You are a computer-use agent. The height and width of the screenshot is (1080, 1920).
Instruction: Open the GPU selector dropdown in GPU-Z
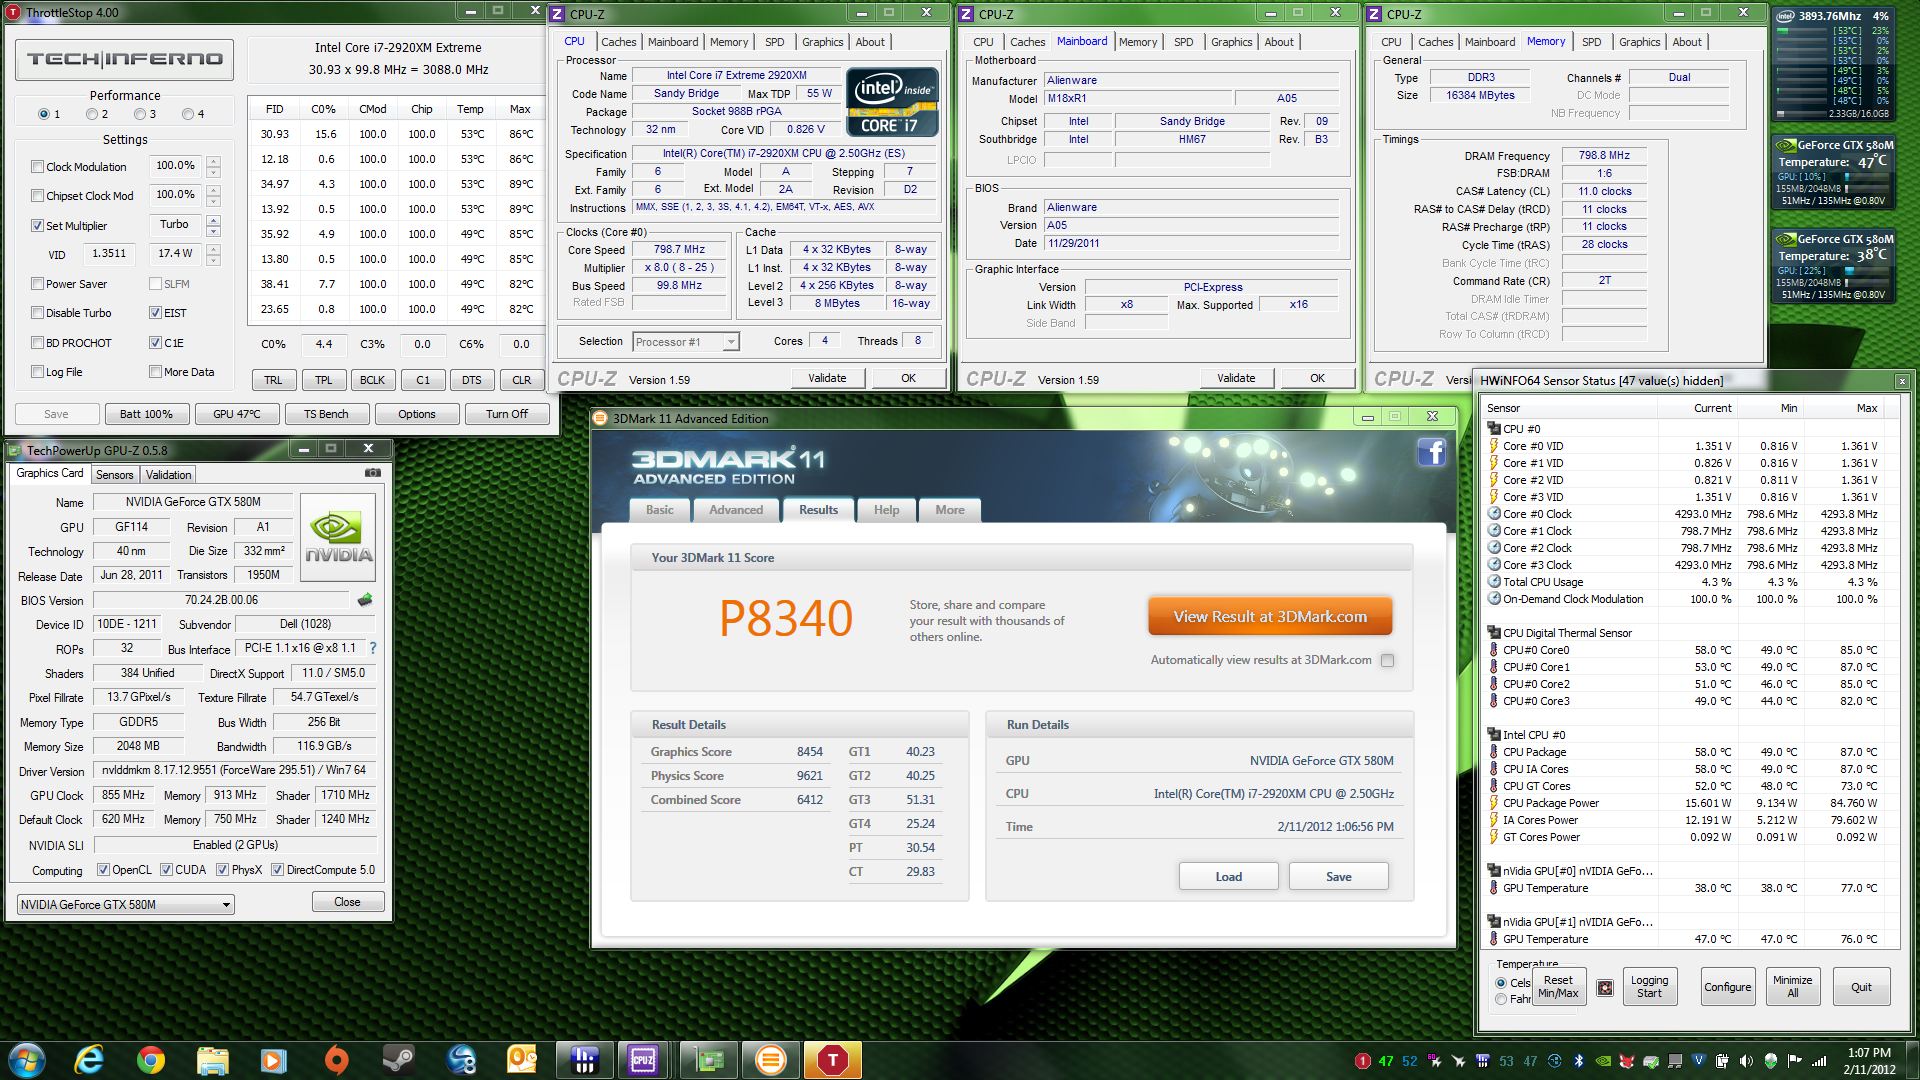pyautogui.click(x=126, y=904)
